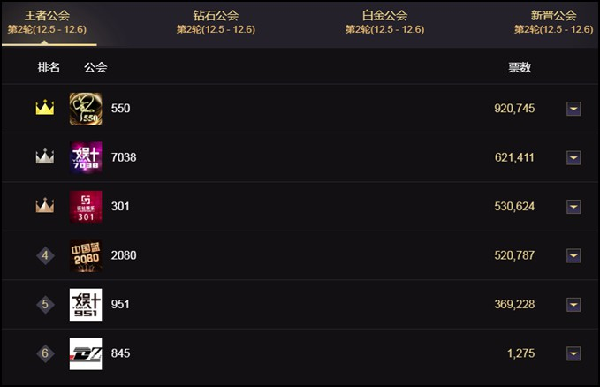Open guild 951 white logo
This screenshot has width=600, height=387.
[86, 305]
